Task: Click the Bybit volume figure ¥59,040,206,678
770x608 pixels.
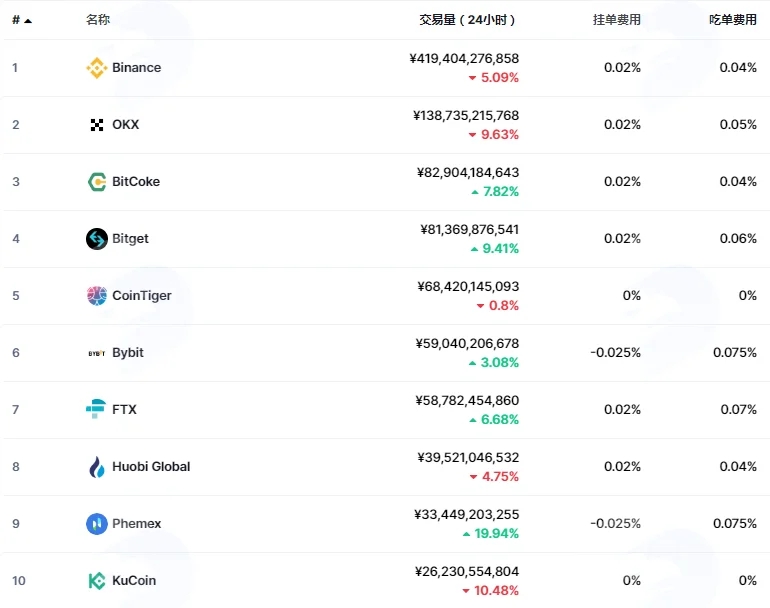Action: [467, 343]
